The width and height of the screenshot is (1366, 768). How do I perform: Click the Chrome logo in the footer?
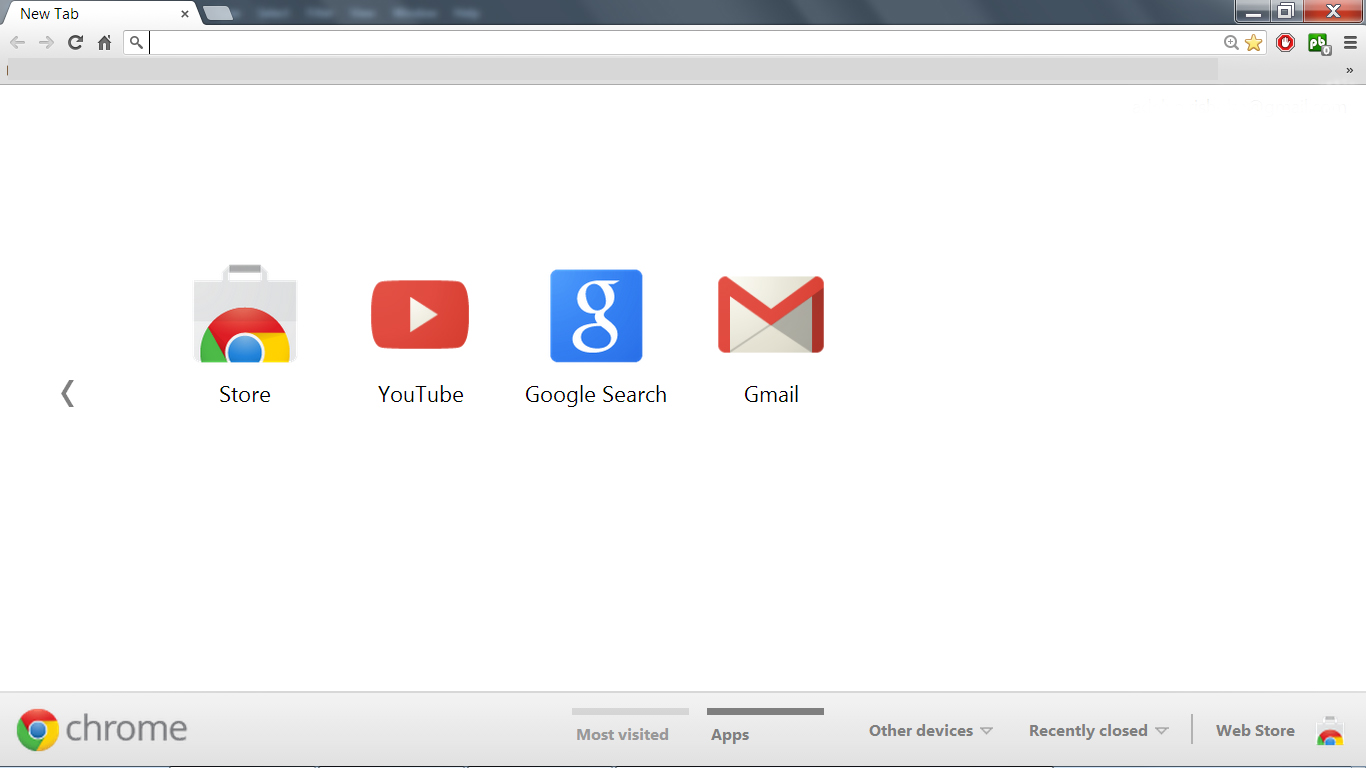coord(102,729)
